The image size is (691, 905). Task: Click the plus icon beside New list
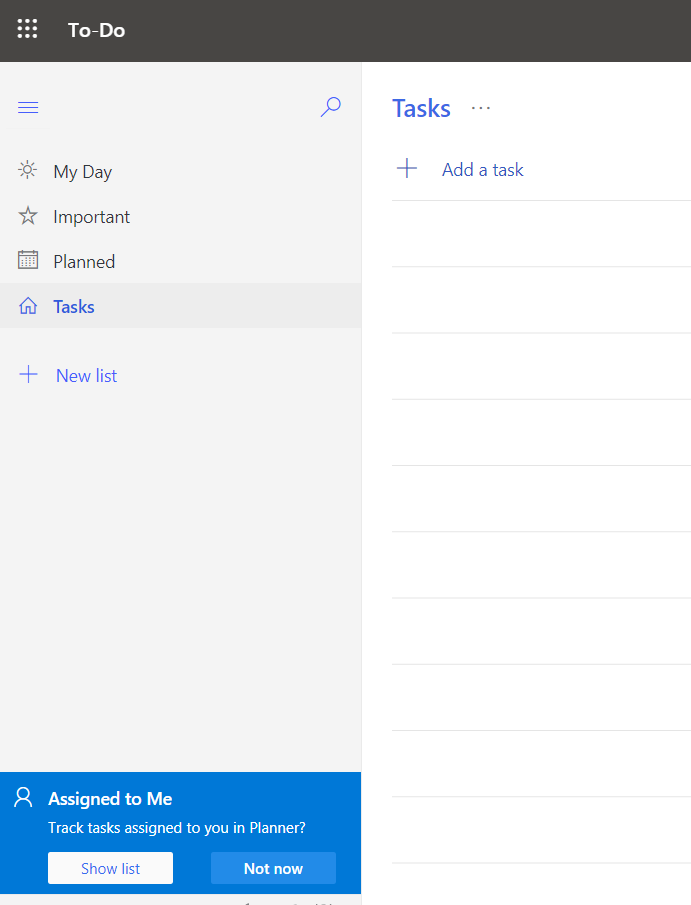tap(29, 375)
